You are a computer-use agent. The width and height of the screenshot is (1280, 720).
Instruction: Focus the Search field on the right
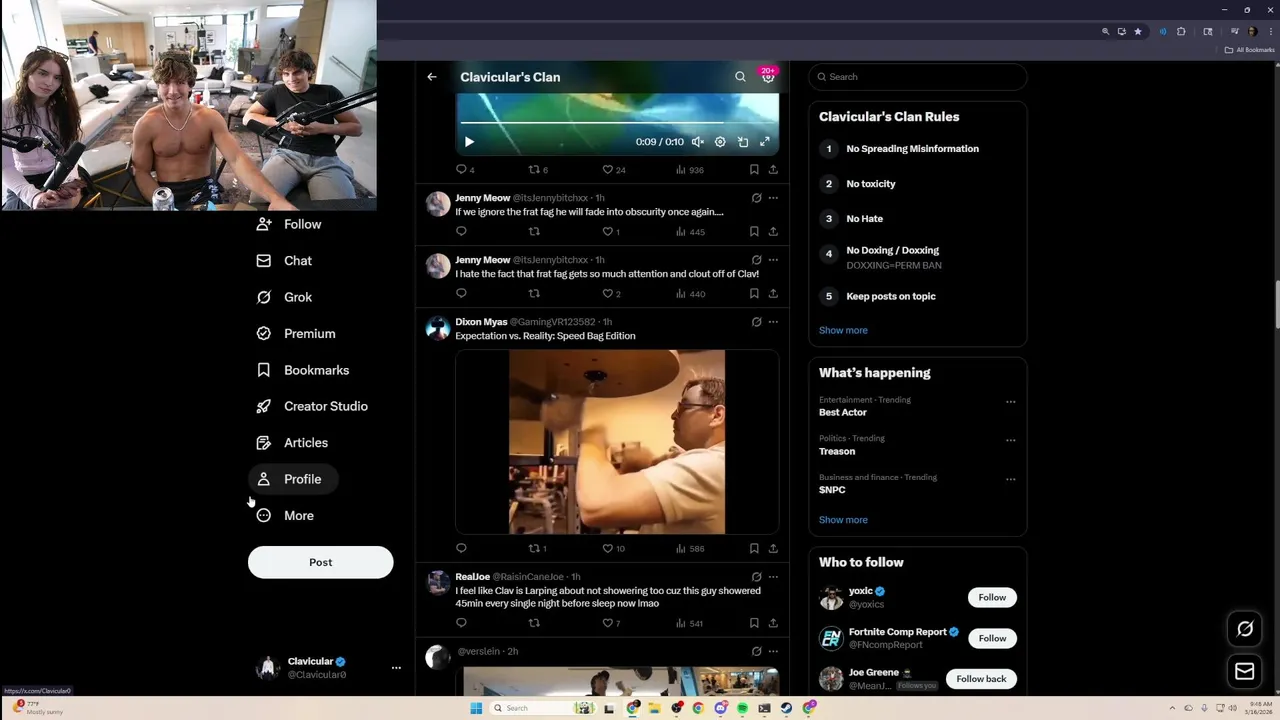tap(917, 77)
